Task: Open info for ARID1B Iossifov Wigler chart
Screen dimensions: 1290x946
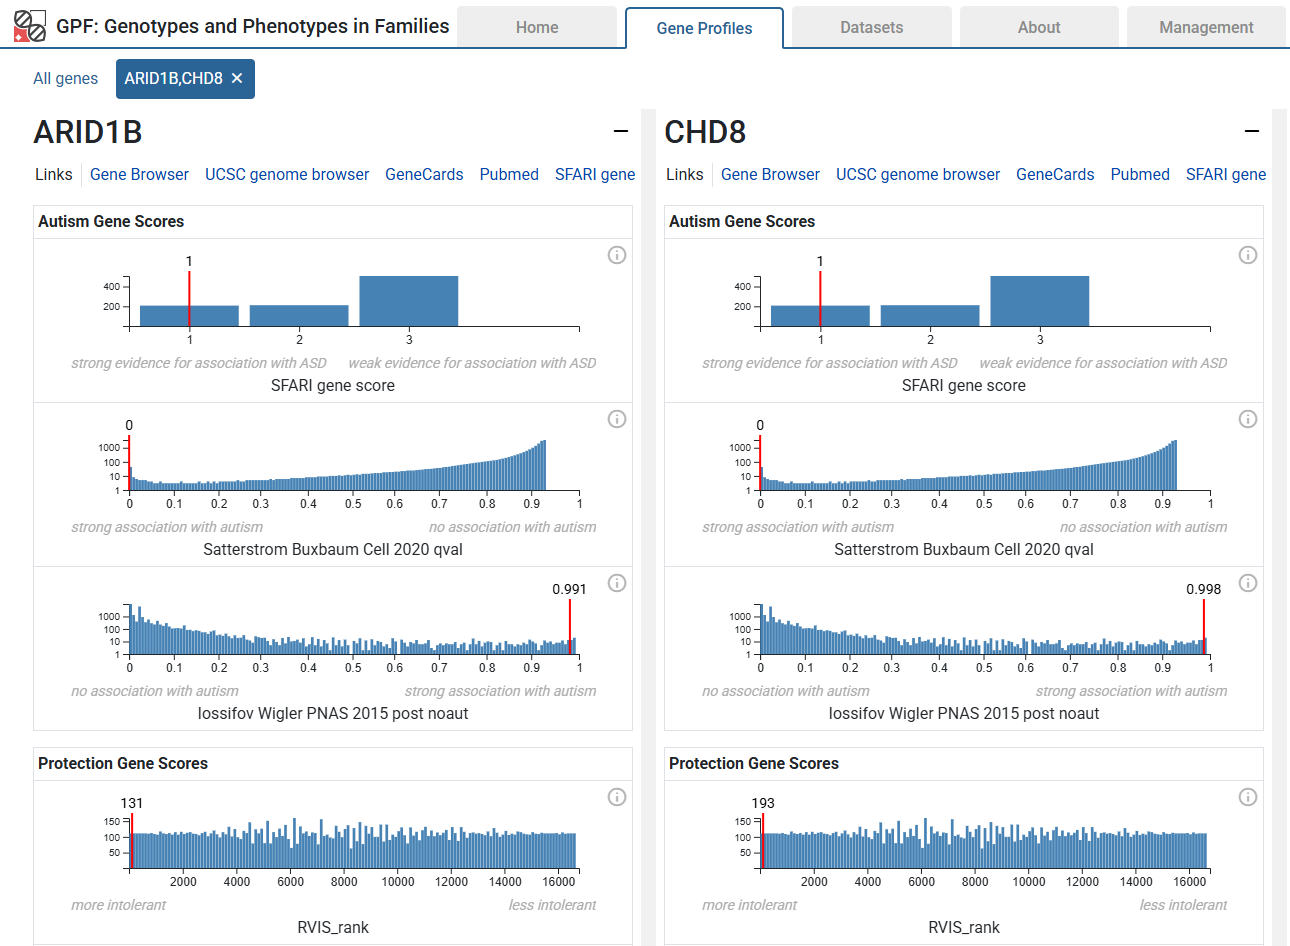Action: pyautogui.click(x=617, y=583)
